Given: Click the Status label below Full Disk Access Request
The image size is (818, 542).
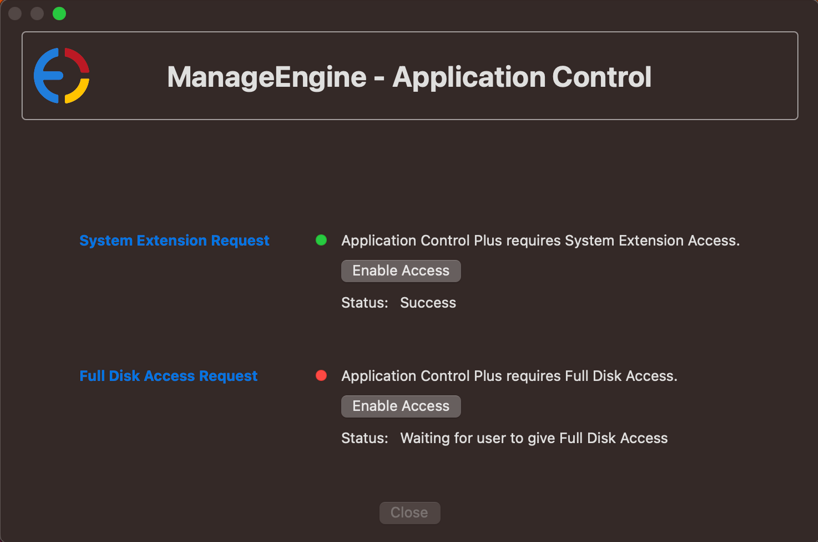Looking at the screenshot, I should tap(364, 438).
